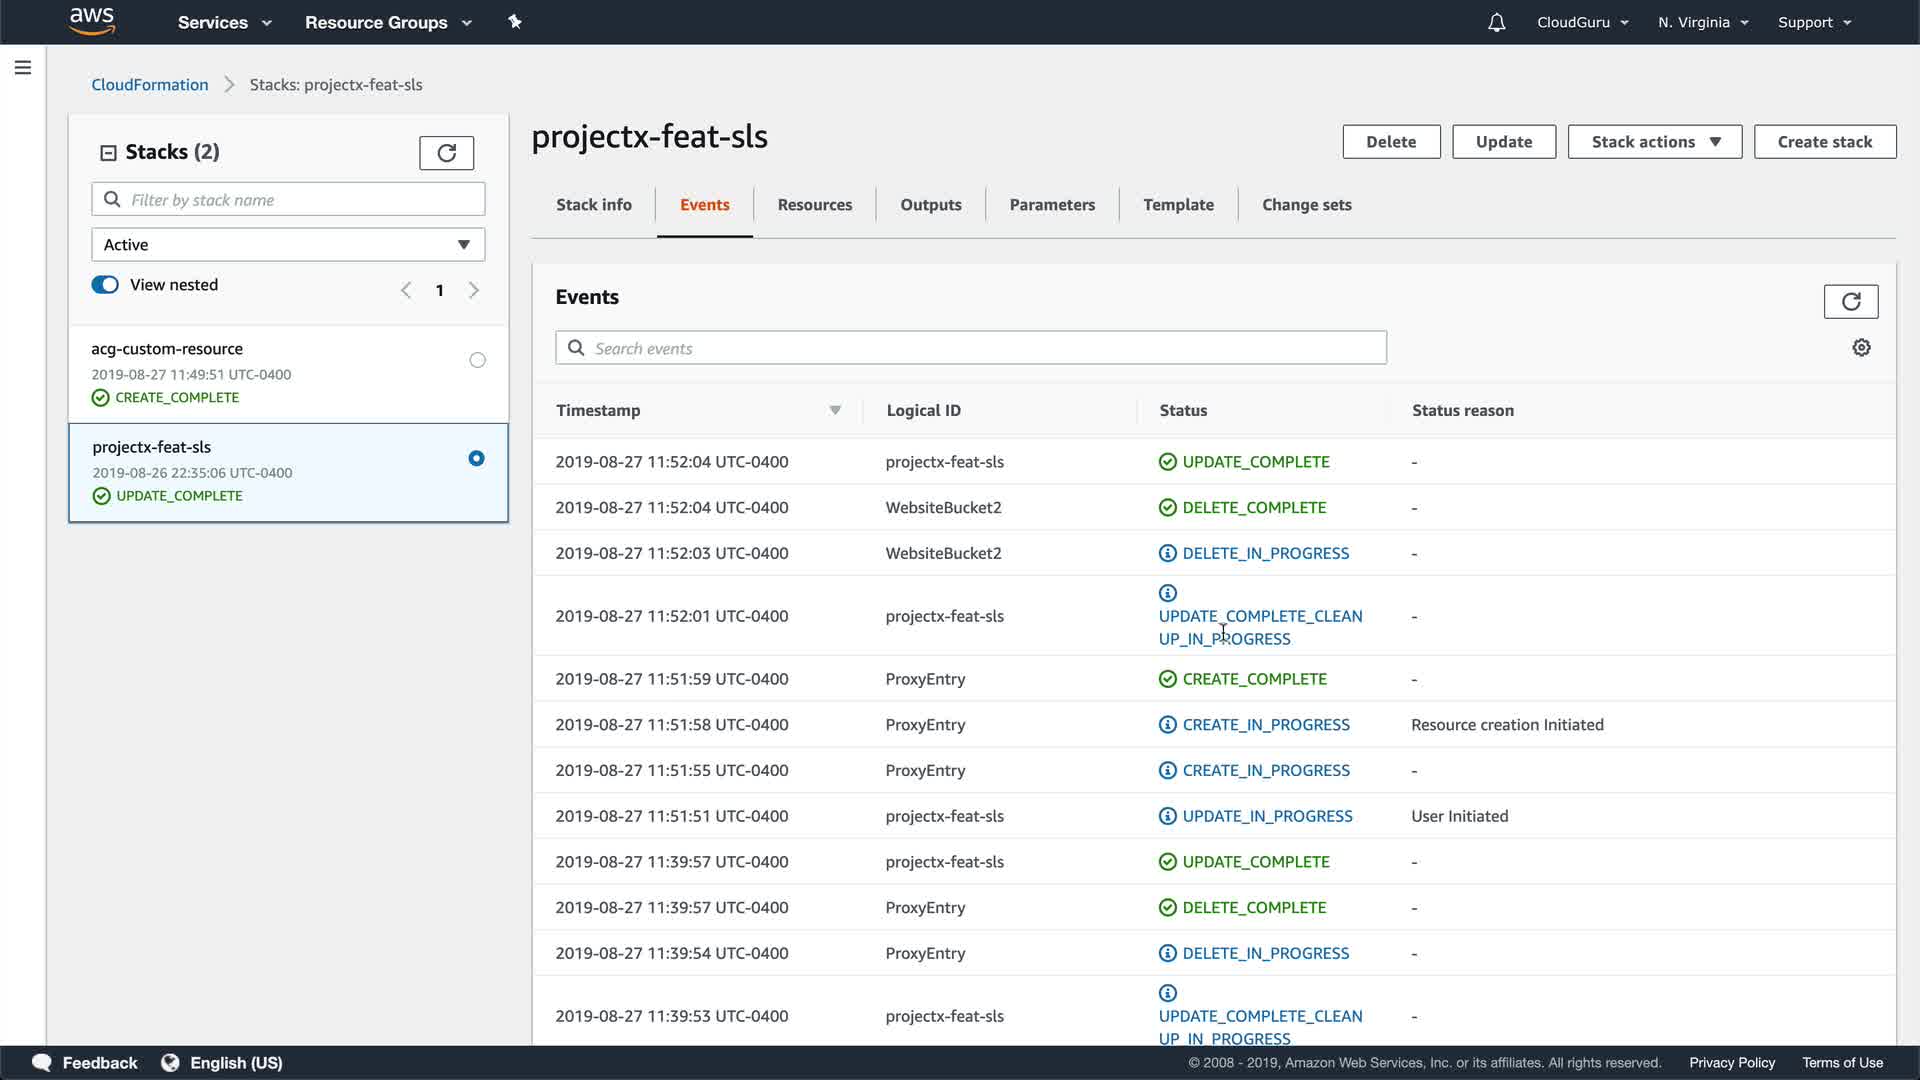Click the Search events field
The image size is (1920, 1080).
tap(970, 348)
